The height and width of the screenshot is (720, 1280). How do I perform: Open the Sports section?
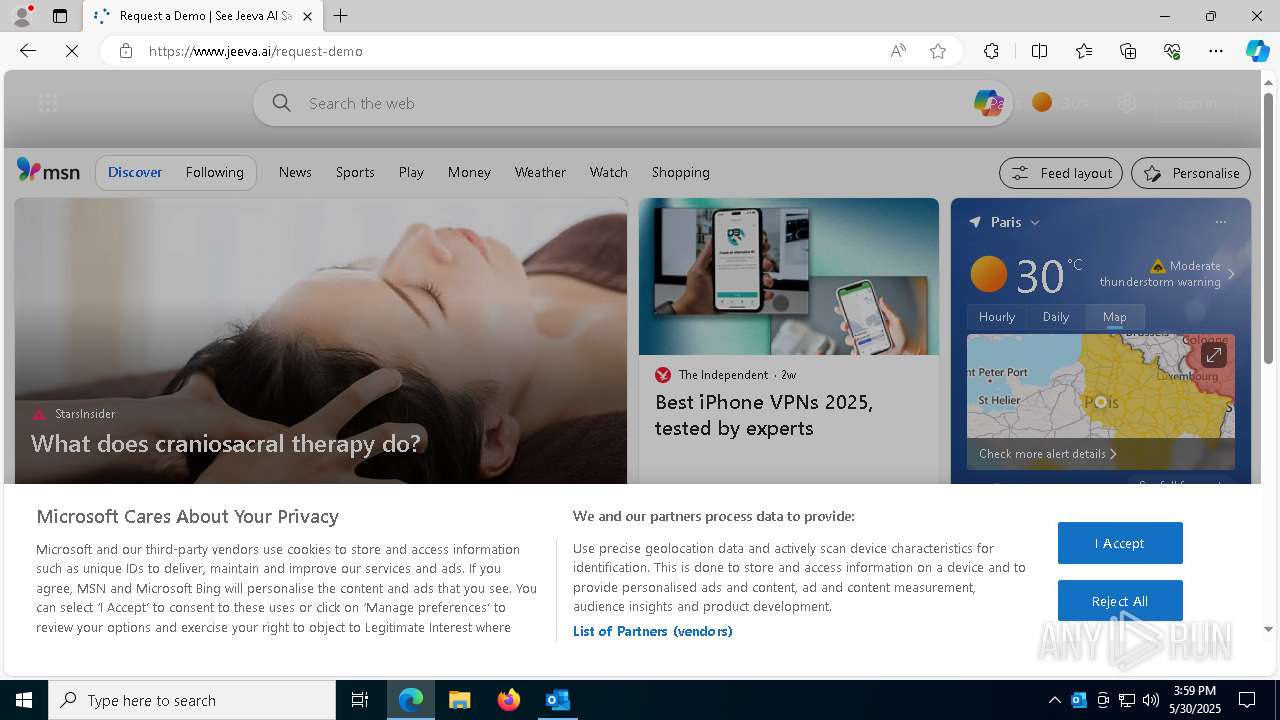(x=355, y=172)
